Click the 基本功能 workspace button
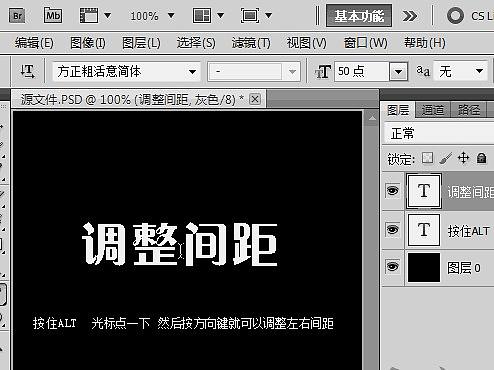The height and width of the screenshot is (370, 494). 359,16
